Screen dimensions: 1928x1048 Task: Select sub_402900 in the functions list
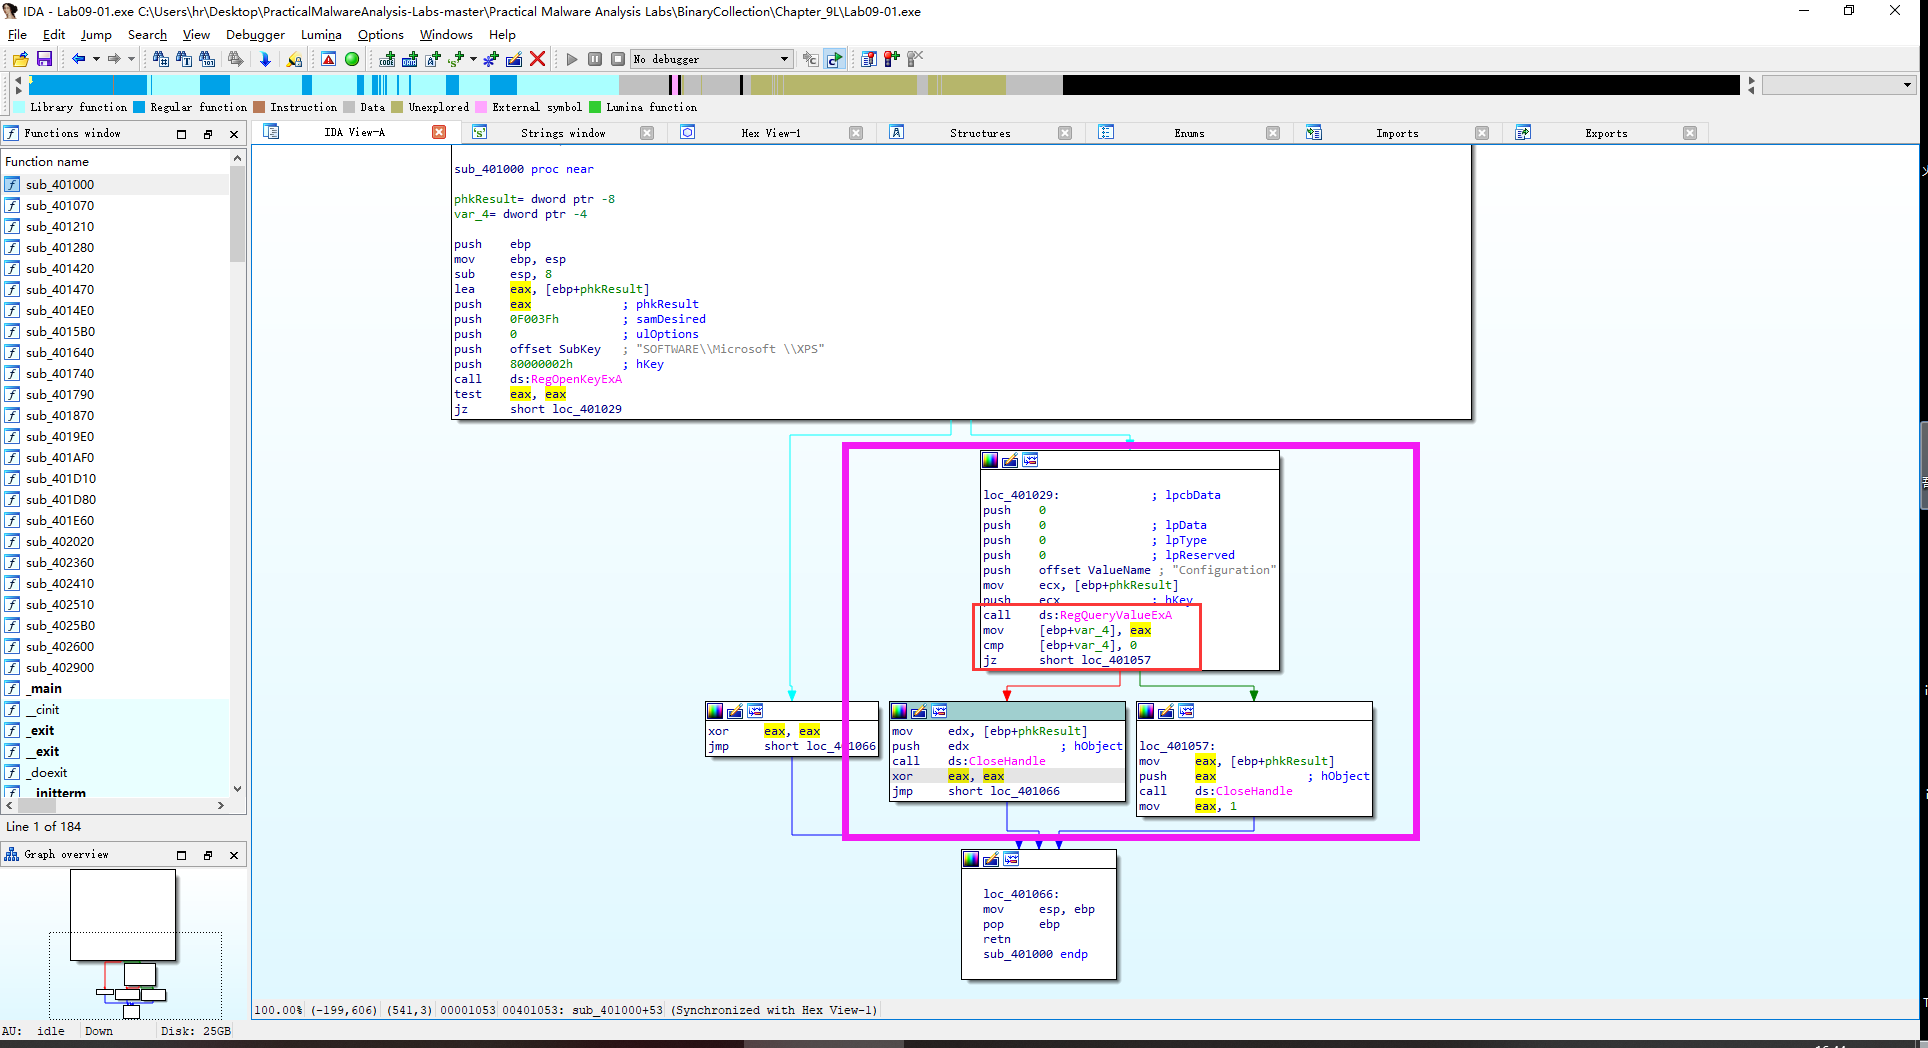point(115,667)
